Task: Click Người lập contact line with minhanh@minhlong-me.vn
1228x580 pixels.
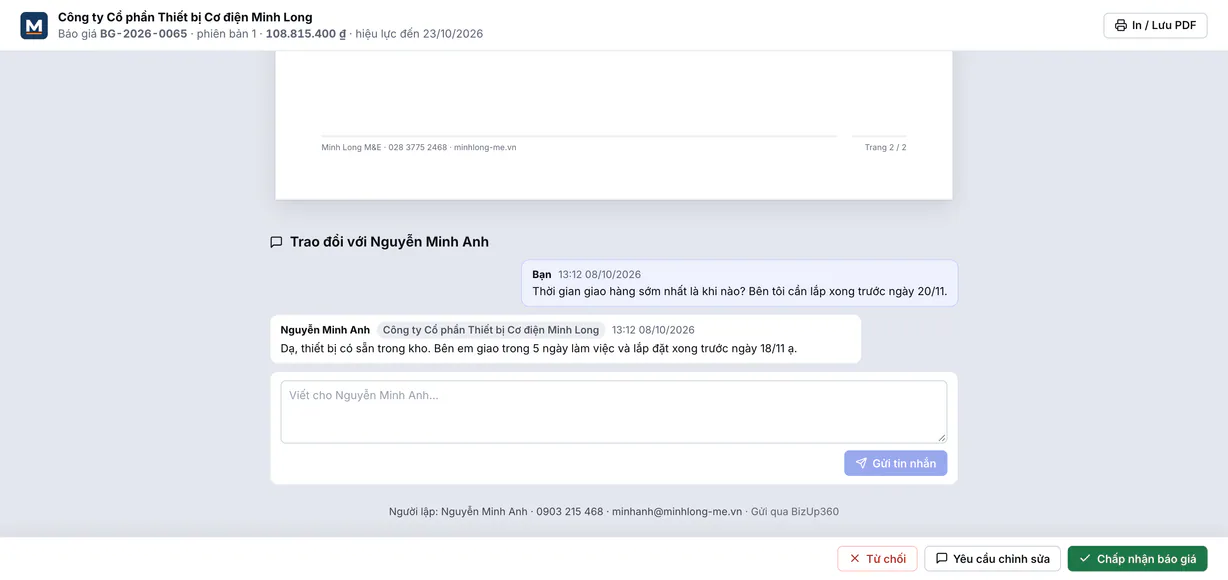Action: coord(565,512)
